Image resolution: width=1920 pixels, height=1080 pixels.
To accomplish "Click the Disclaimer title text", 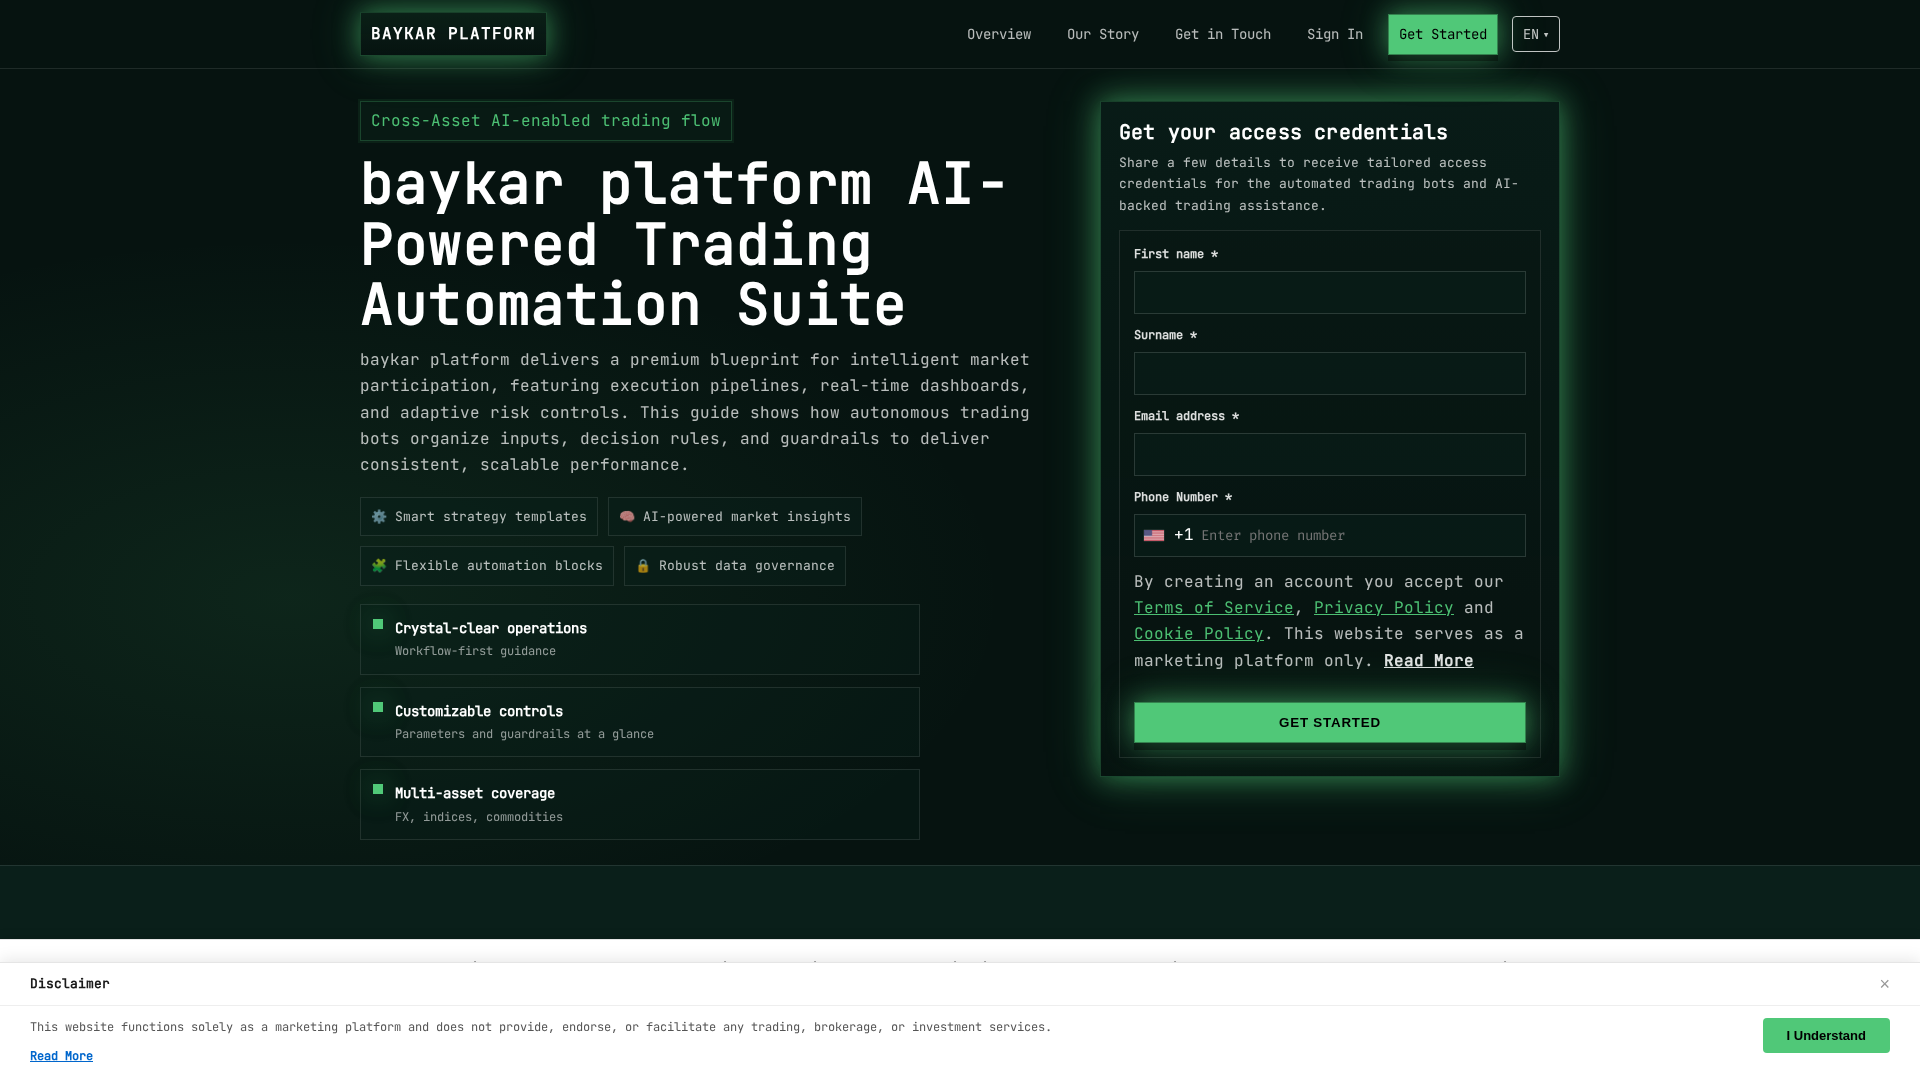I will [x=70, y=984].
